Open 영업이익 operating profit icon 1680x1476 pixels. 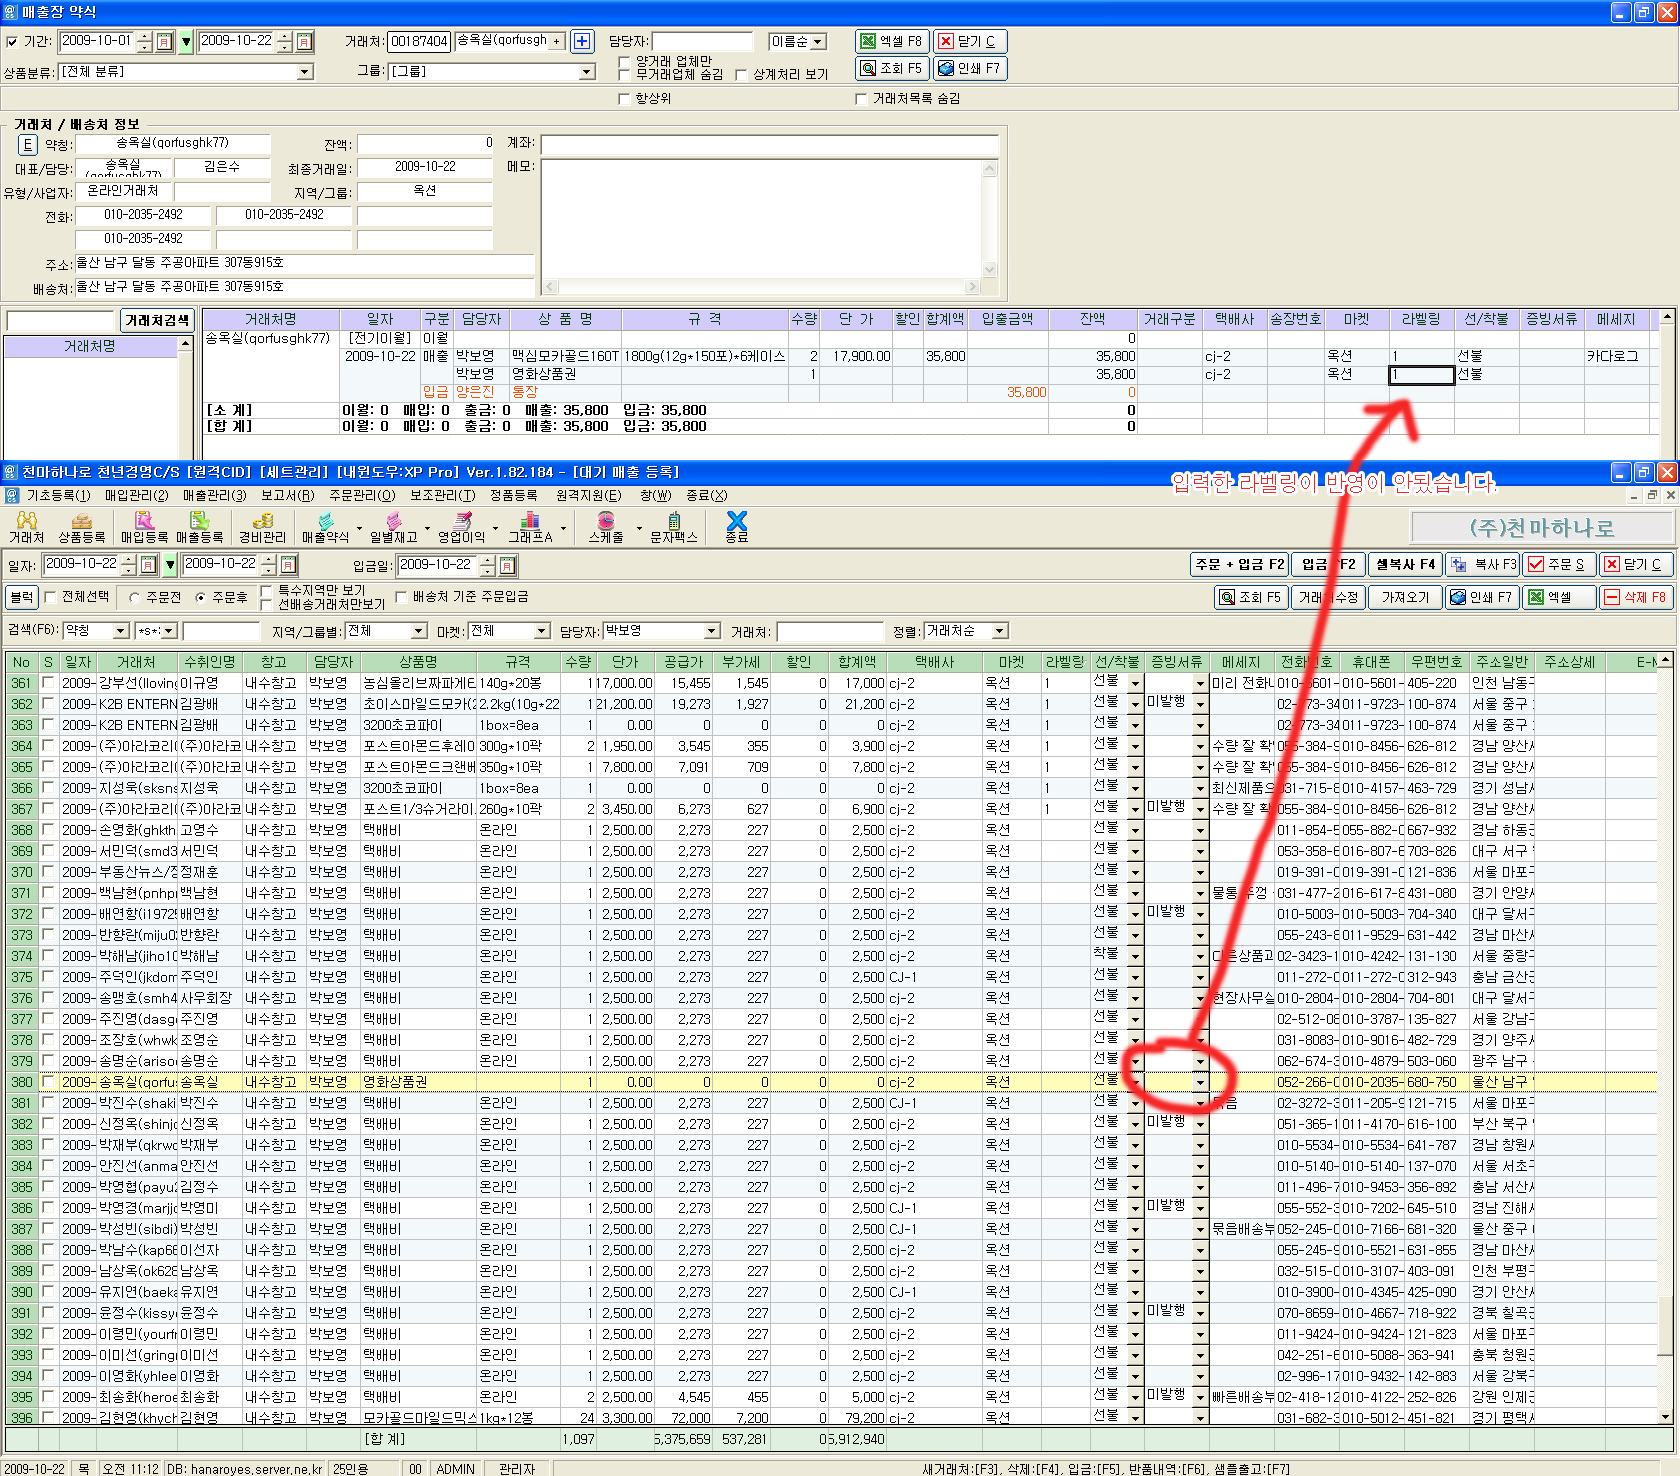coord(462,527)
